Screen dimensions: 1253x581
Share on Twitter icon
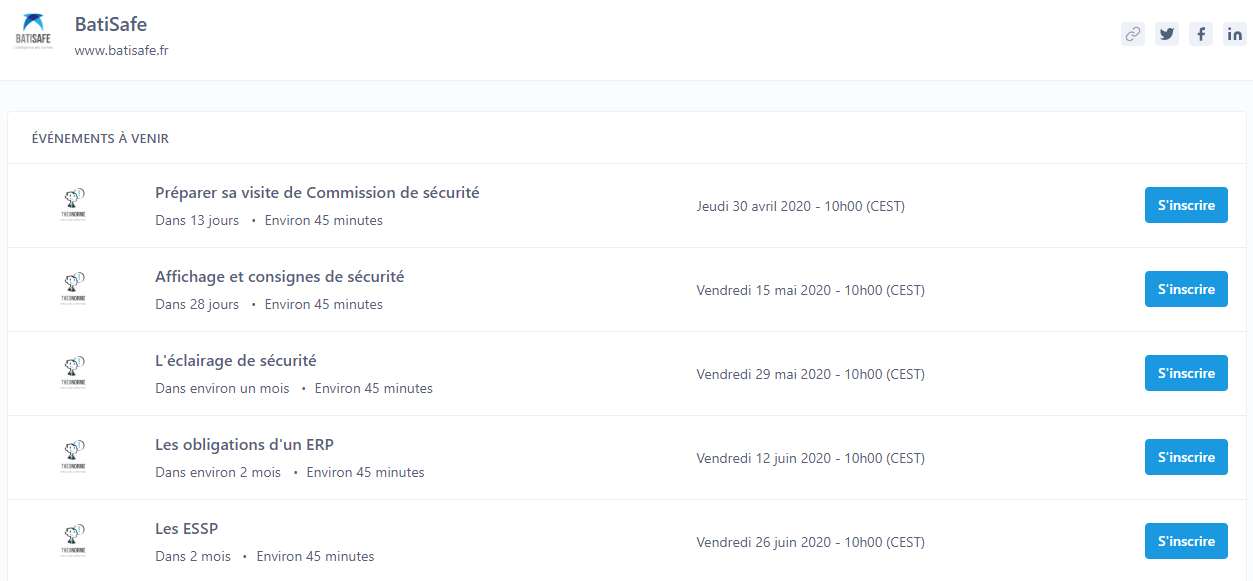(1167, 34)
